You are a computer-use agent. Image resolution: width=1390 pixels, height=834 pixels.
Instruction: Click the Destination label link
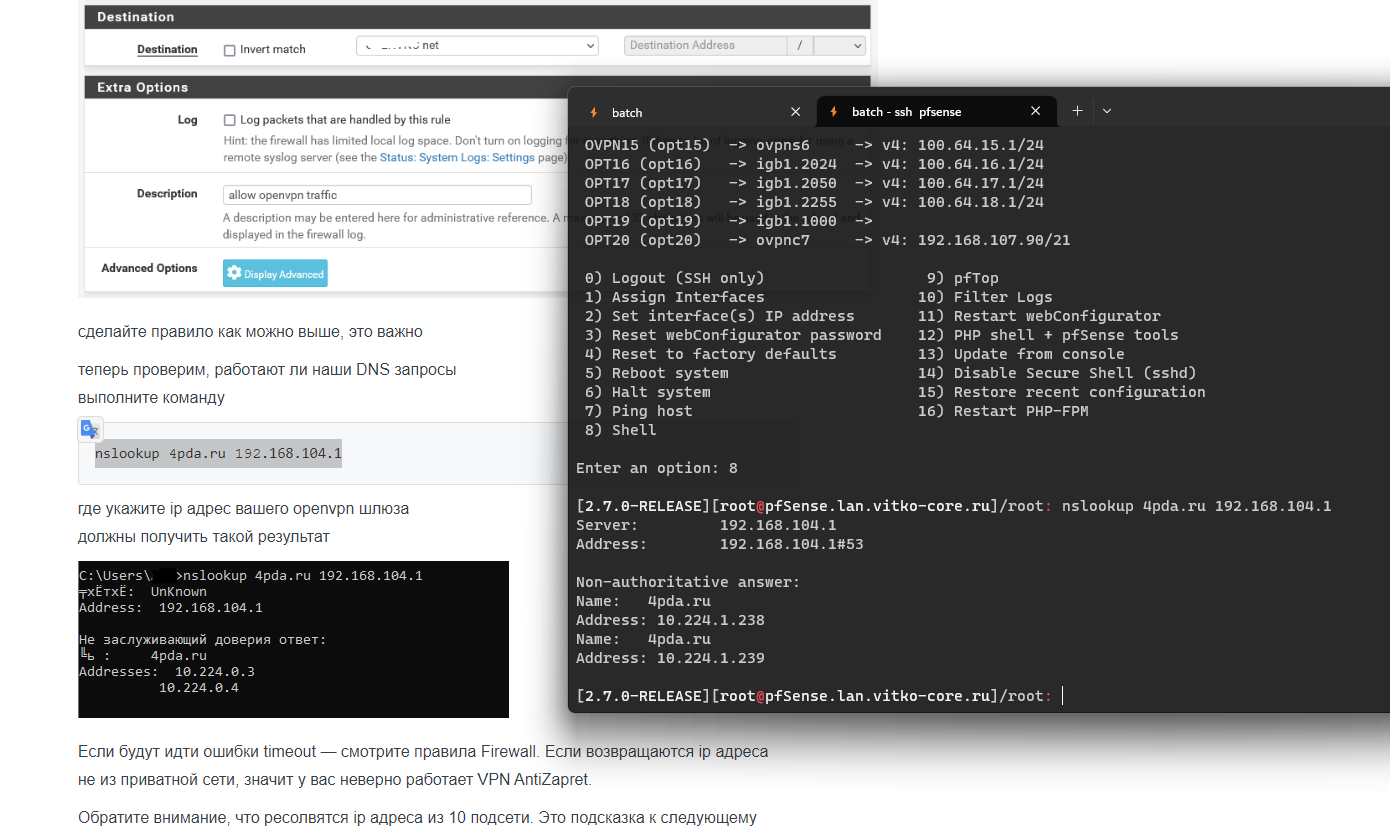[167, 50]
